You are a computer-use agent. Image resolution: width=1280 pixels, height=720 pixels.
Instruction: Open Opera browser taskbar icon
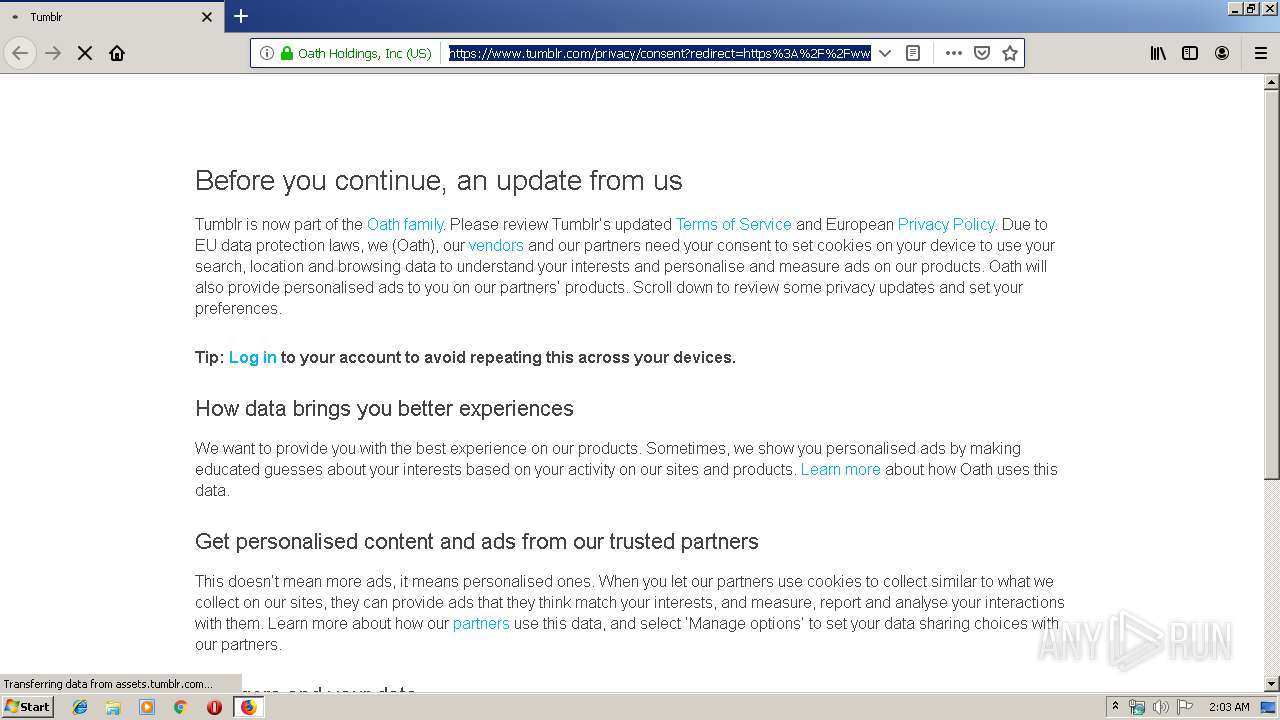pos(214,707)
